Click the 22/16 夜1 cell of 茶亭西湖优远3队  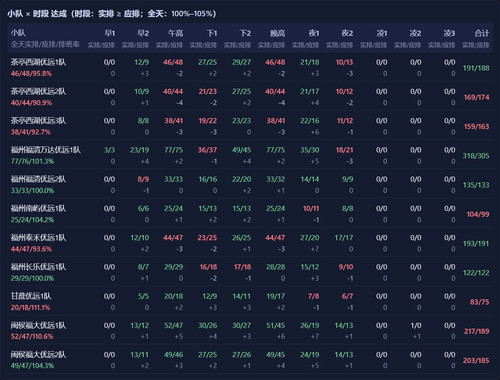tap(310, 121)
